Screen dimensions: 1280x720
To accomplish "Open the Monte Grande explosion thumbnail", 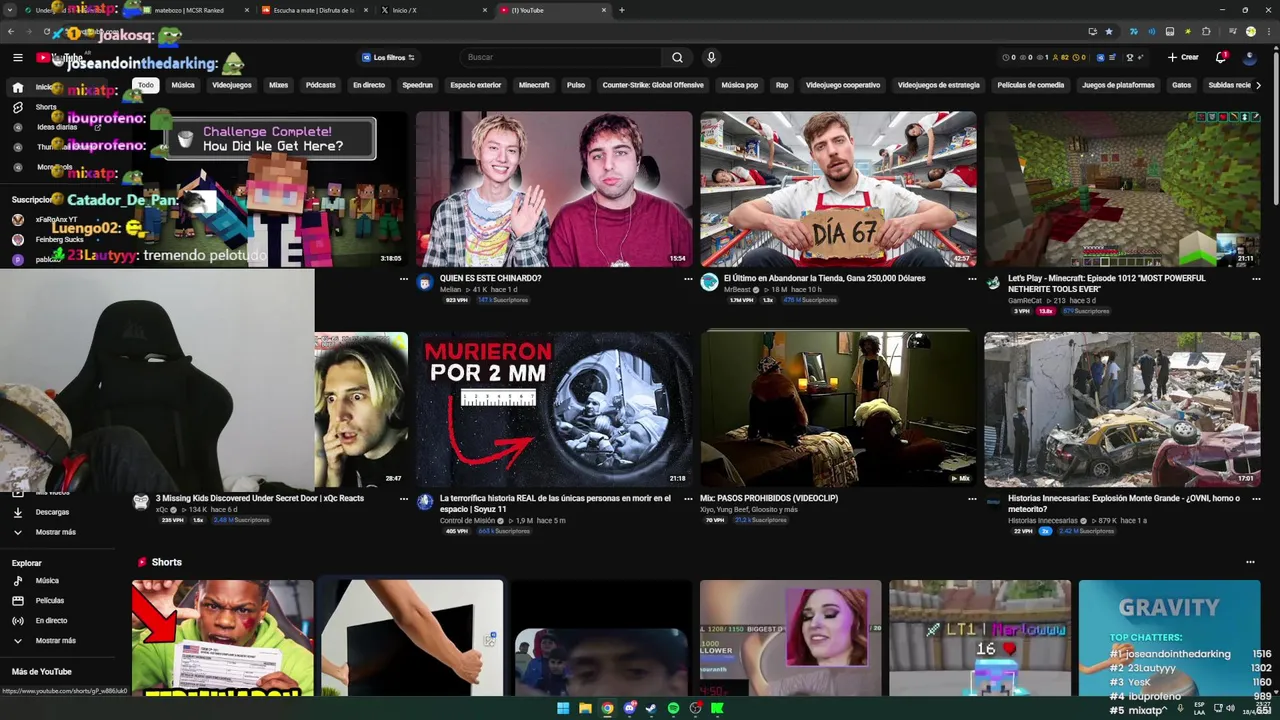I will (x=1122, y=409).
